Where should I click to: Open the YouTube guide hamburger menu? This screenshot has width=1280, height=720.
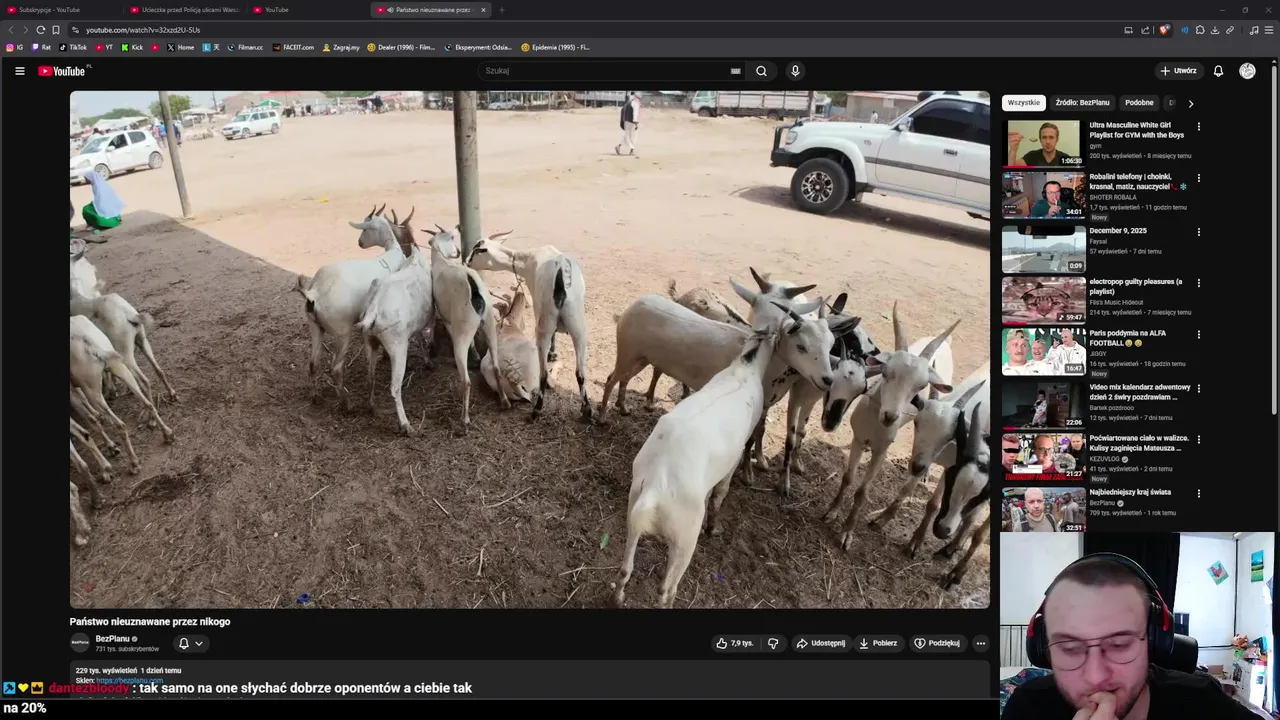click(x=19, y=71)
